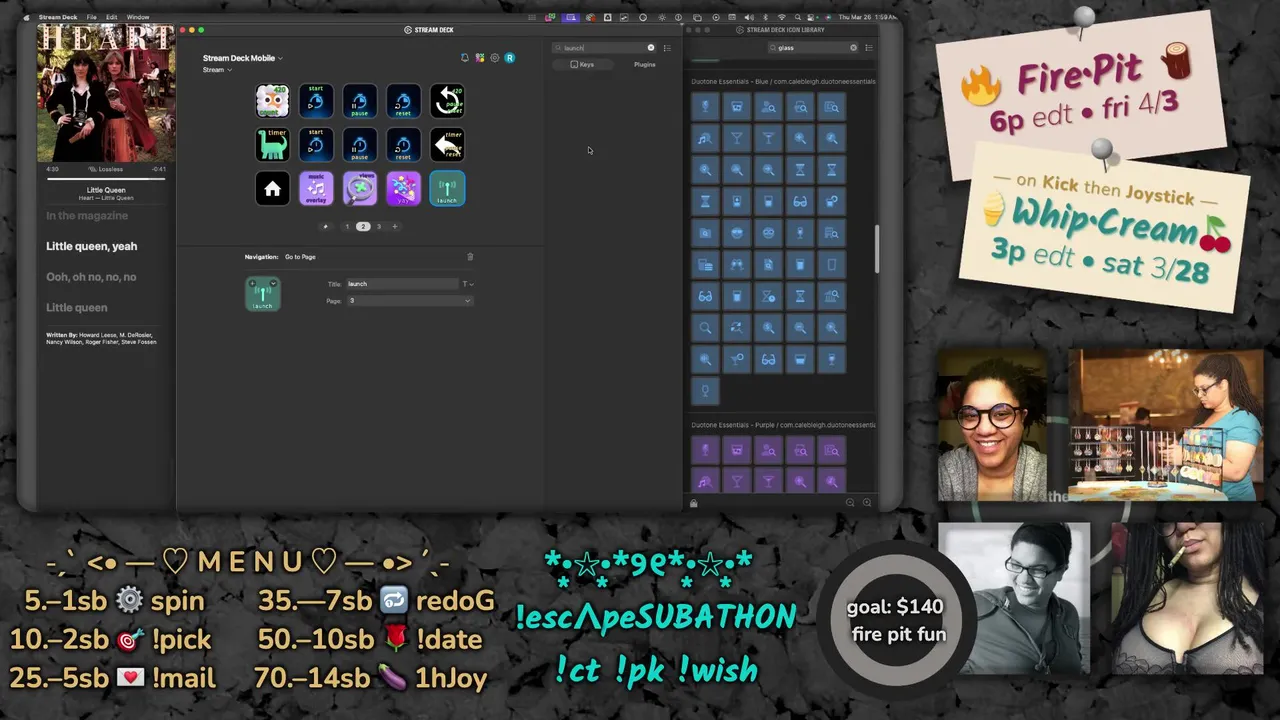The height and width of the screenshot is (720, 1280).
Task: Switch to the Plugins tab
Action: click(x=644, y=65)
